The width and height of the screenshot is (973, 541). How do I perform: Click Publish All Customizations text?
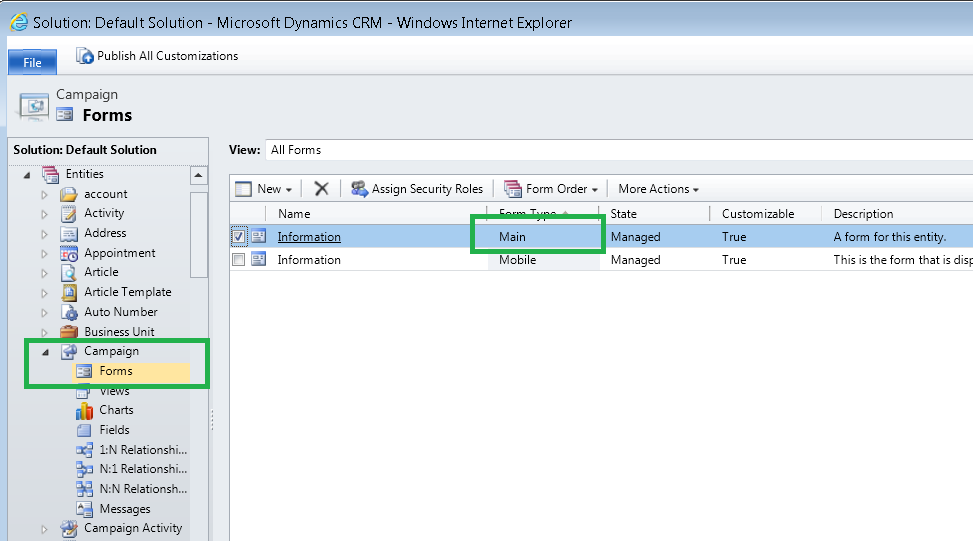[168, 56]
